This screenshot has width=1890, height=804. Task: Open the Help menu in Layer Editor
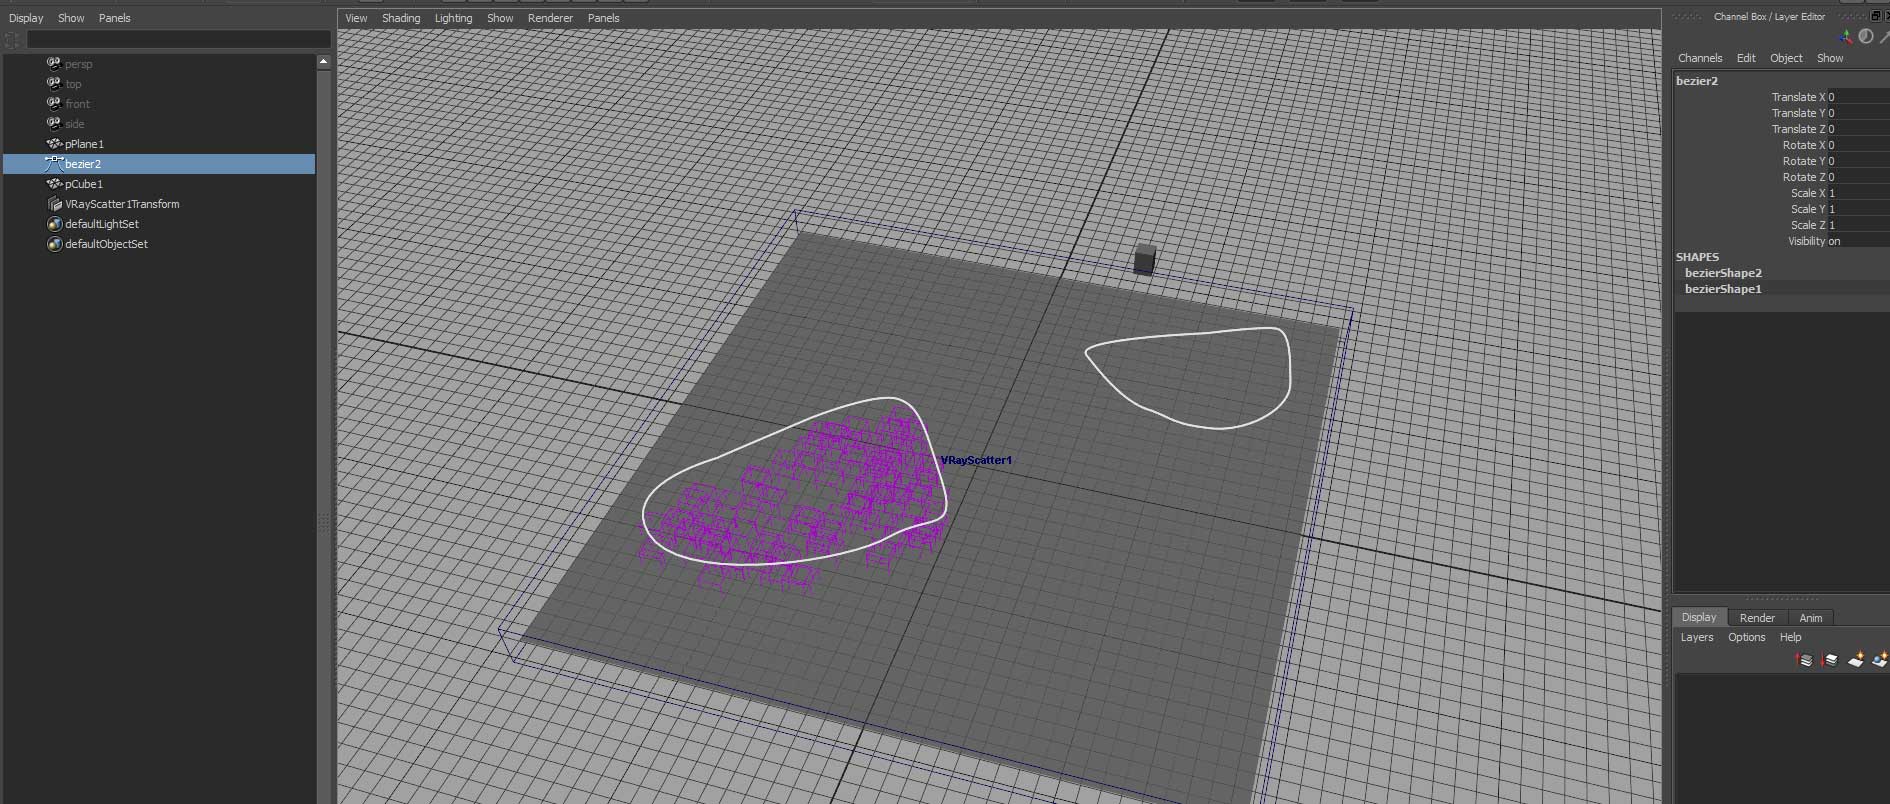(1790, 637)
